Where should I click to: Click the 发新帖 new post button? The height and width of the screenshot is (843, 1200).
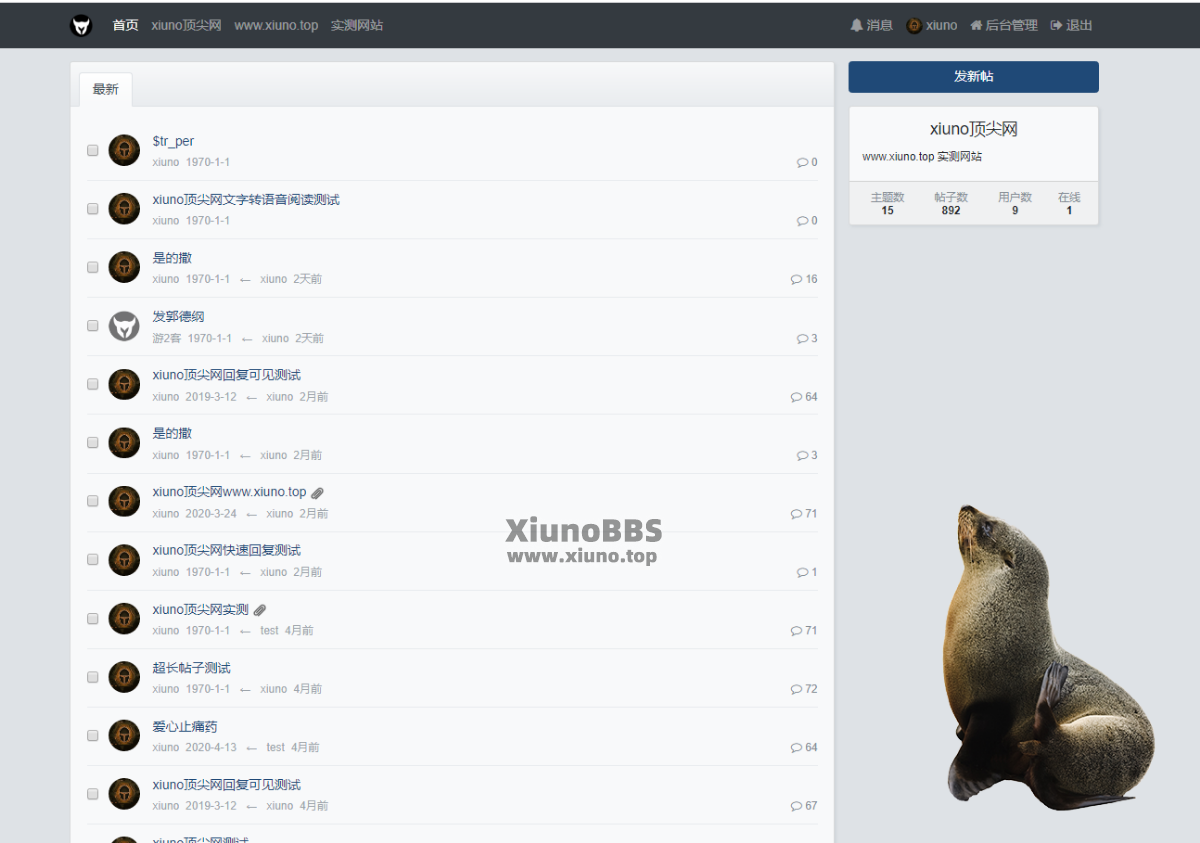click(973, 77)
